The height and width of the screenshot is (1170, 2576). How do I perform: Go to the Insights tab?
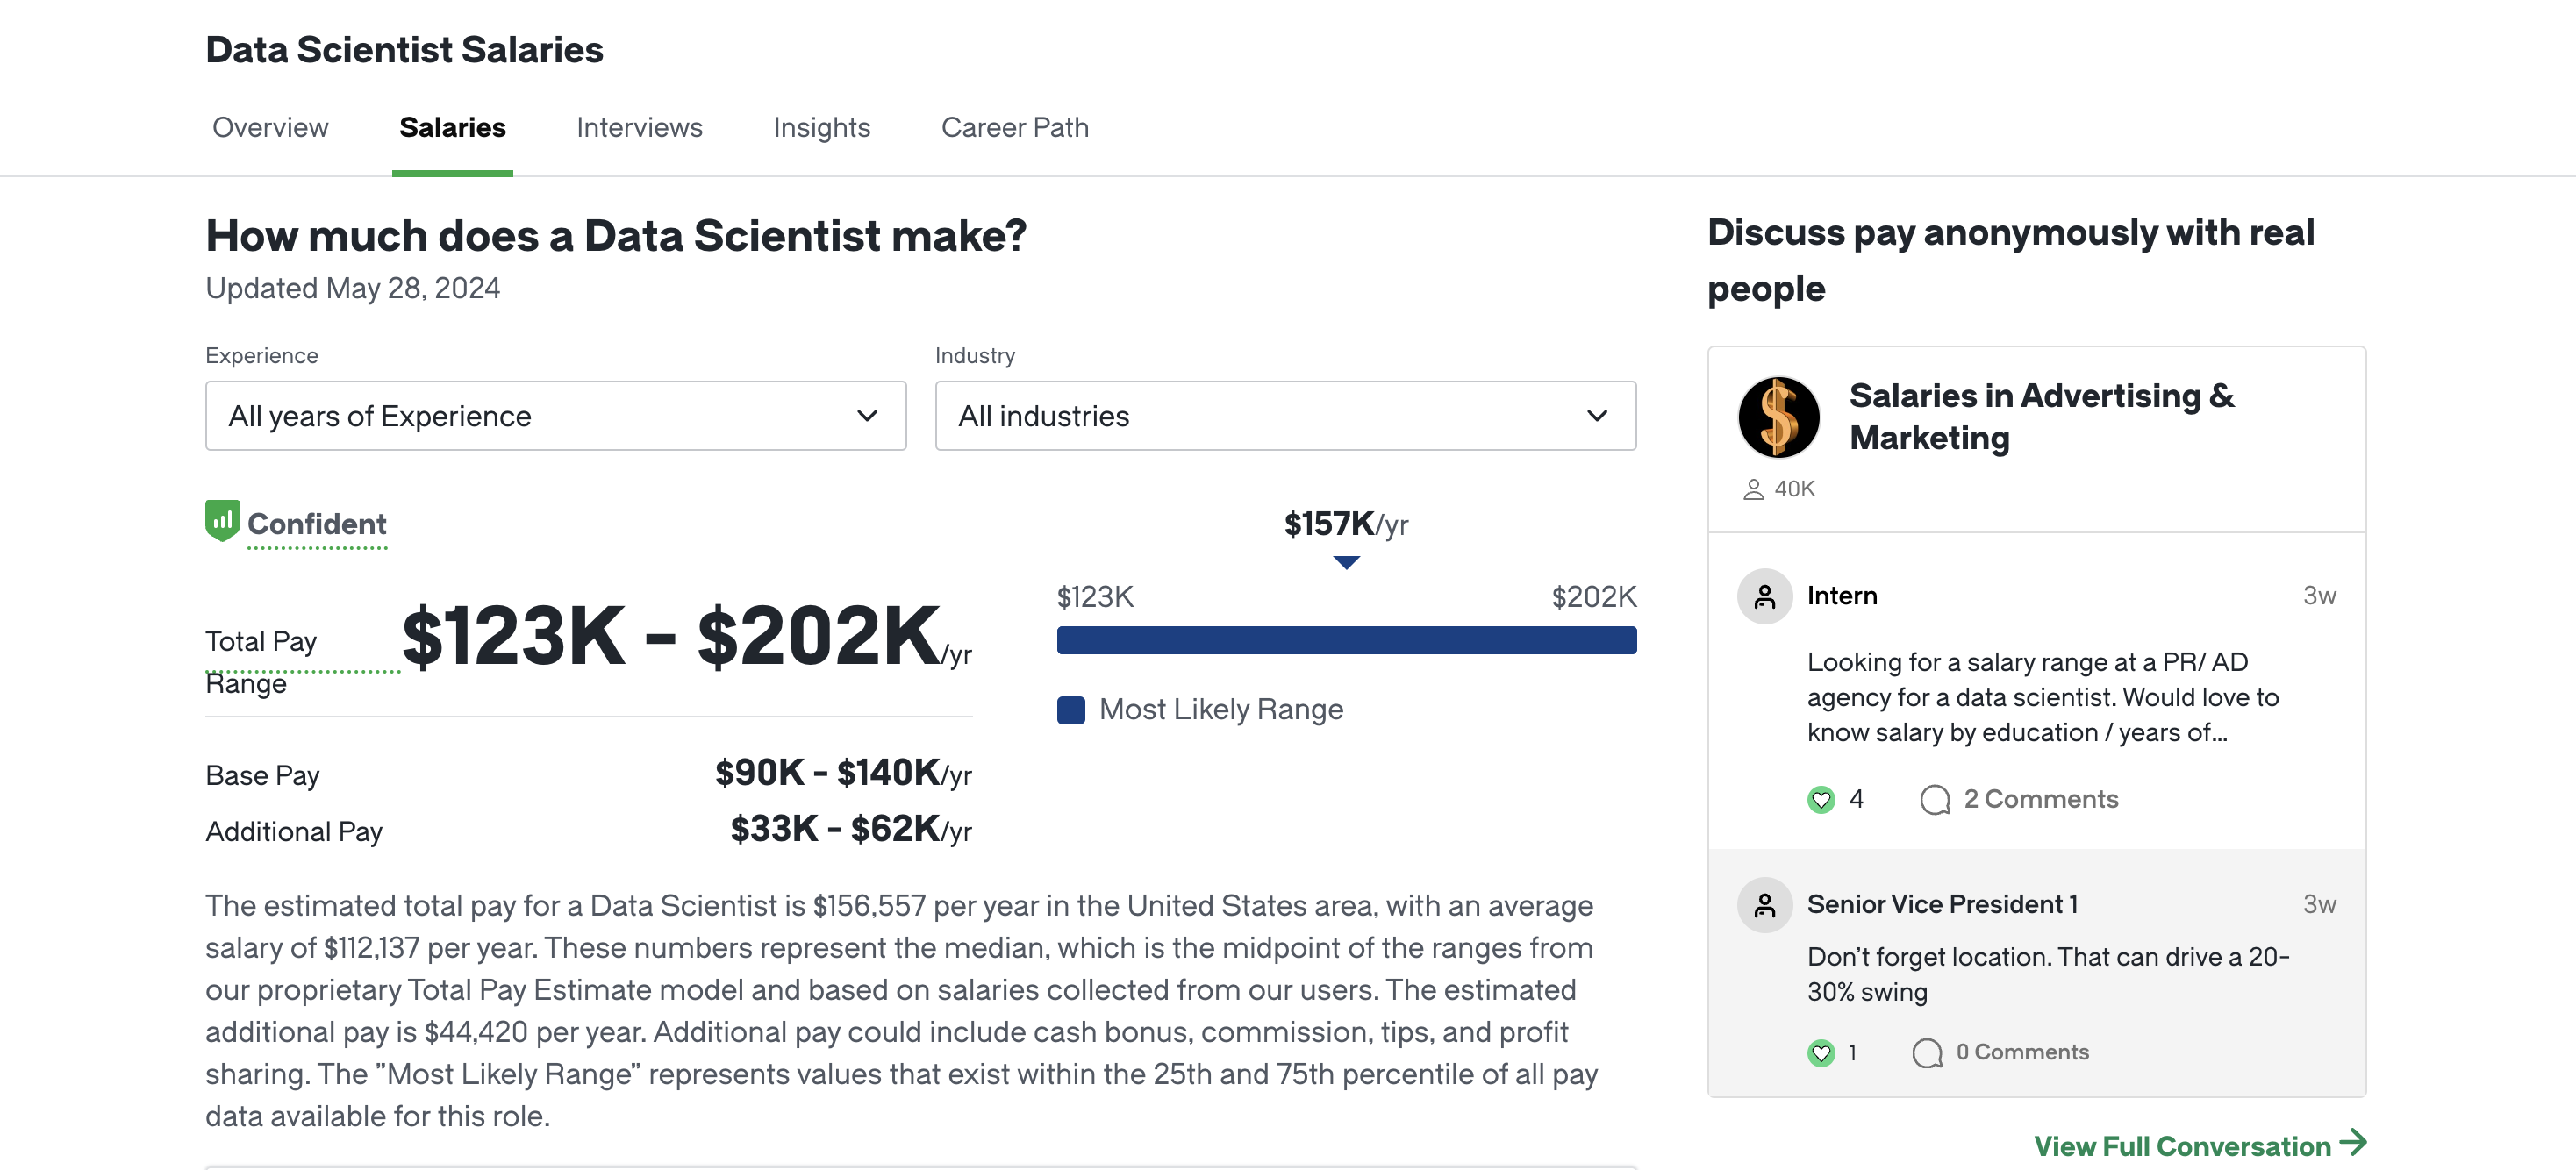click(x=821, y=128)
